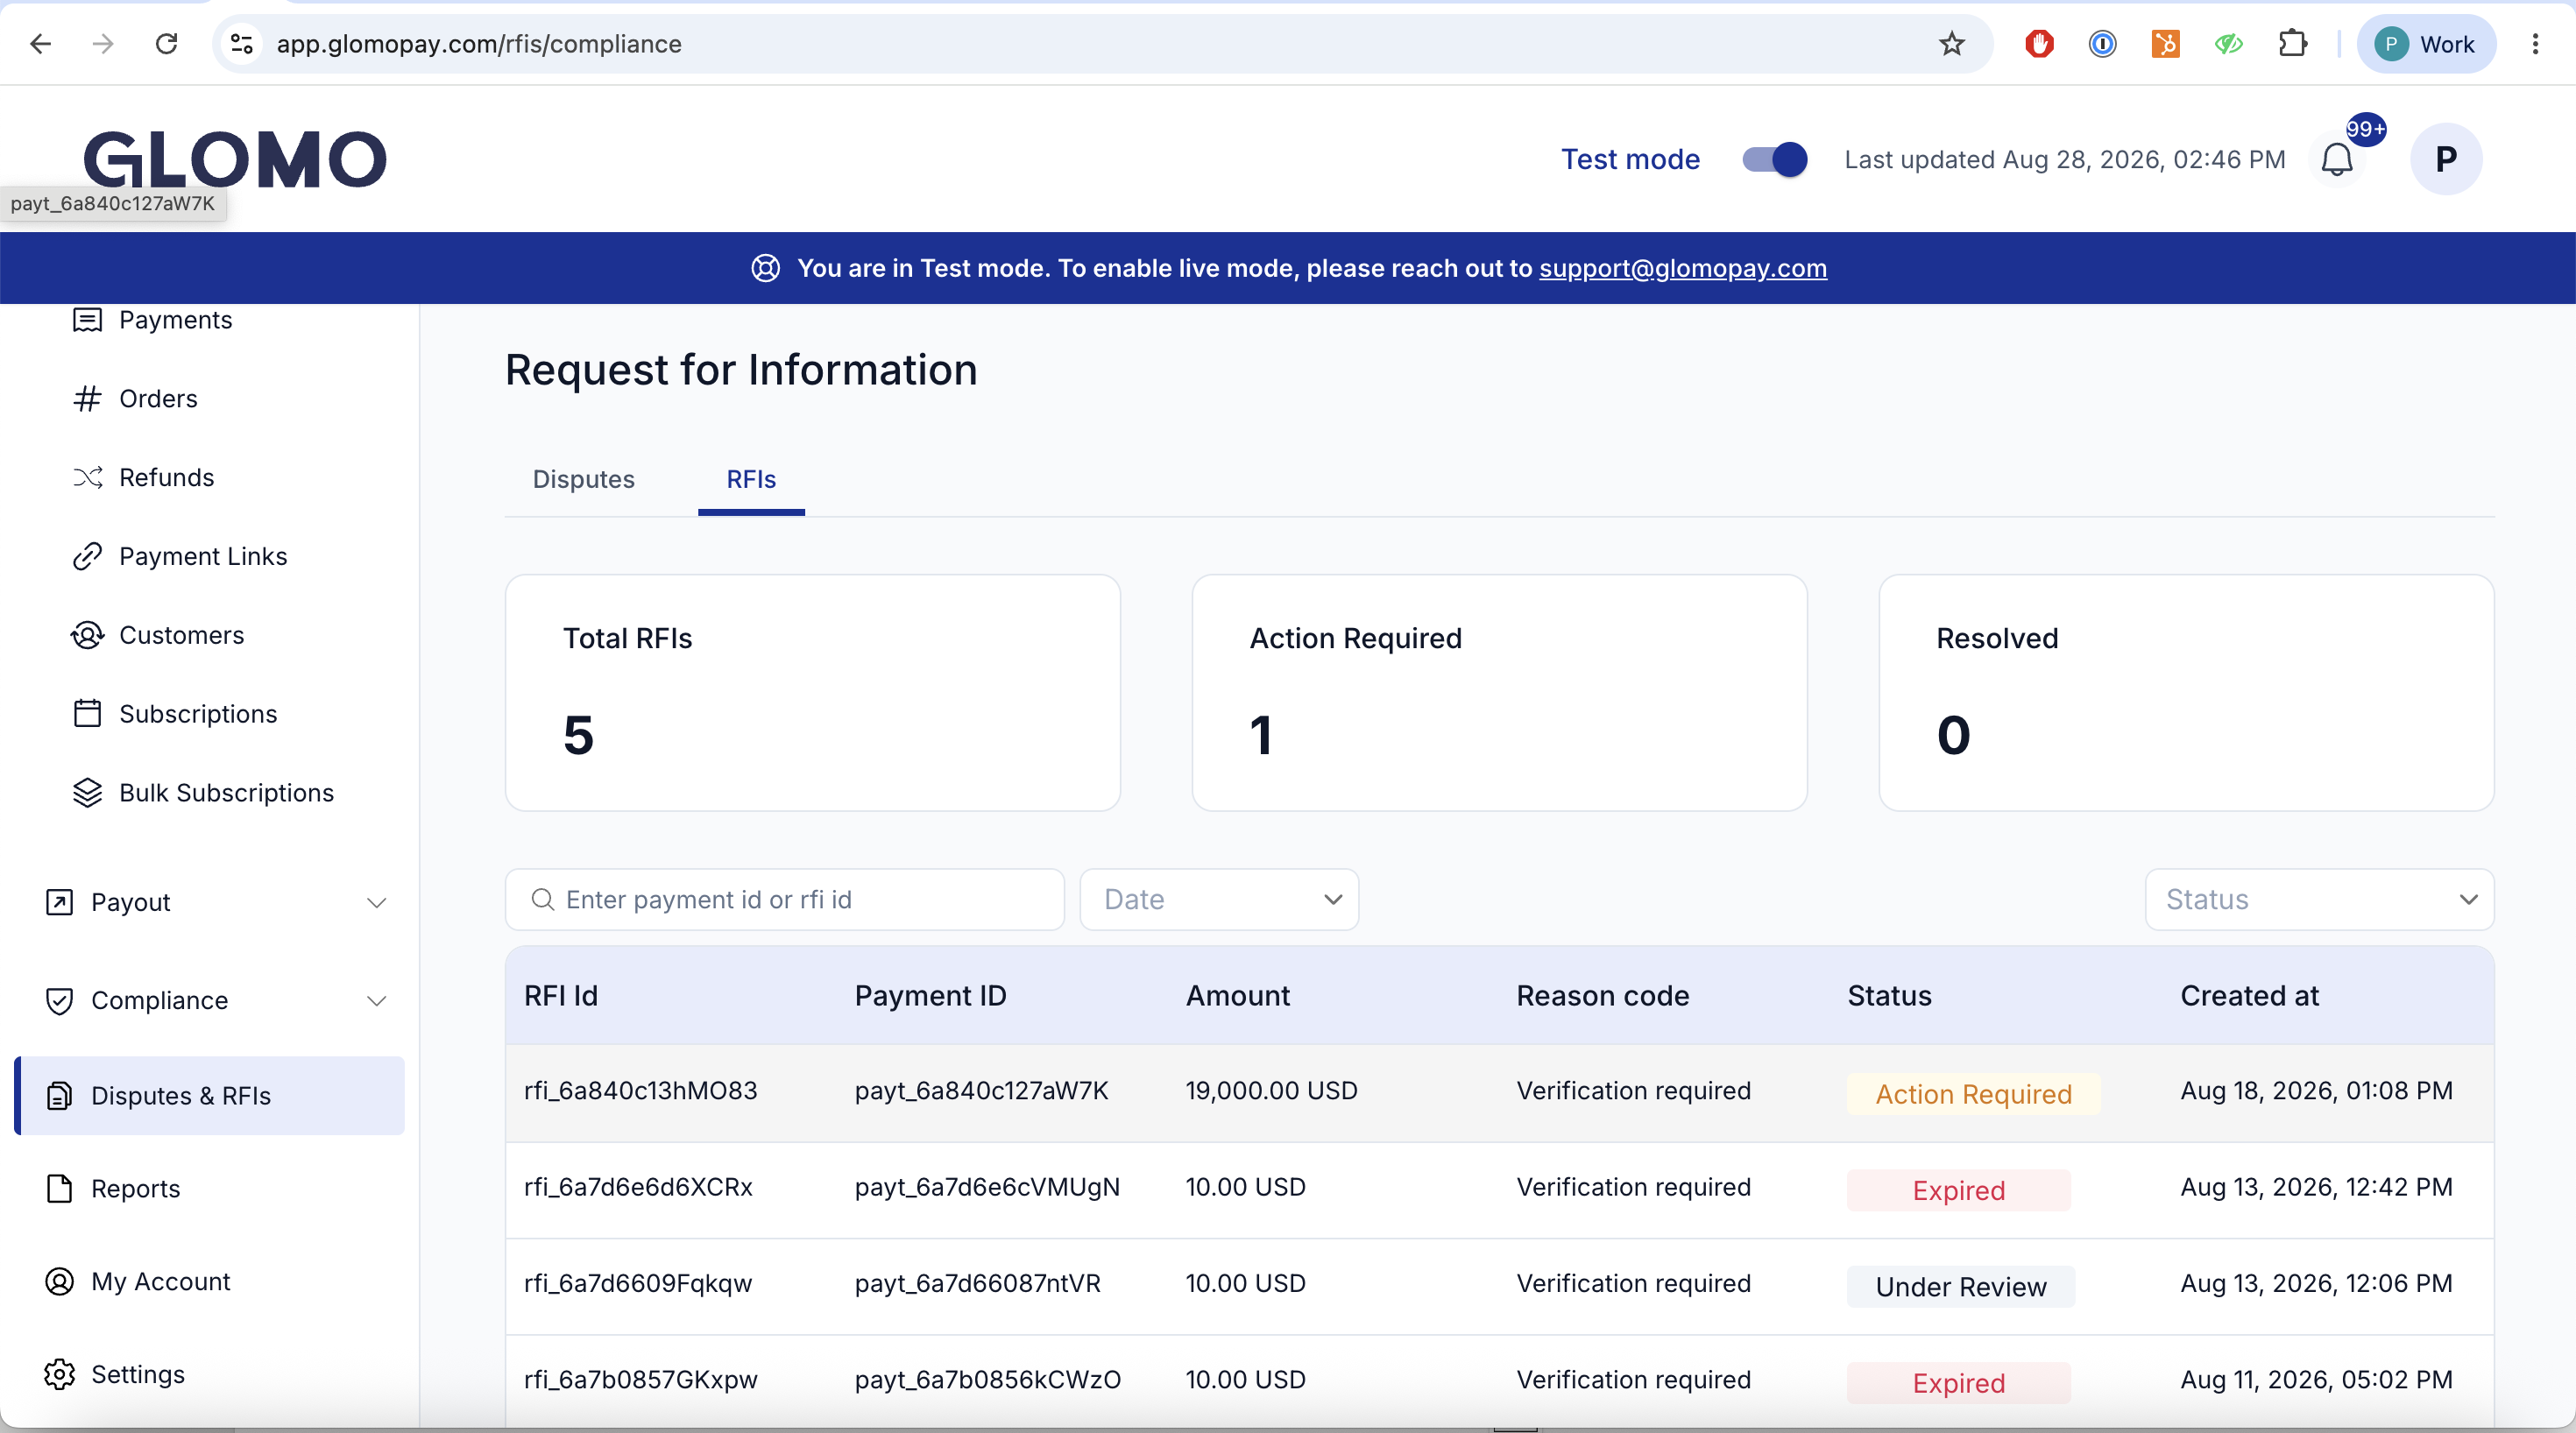The image size is (2576, 1433).
Task: Open the Chrome three-dot menu
Action: tap(2535, 44)
